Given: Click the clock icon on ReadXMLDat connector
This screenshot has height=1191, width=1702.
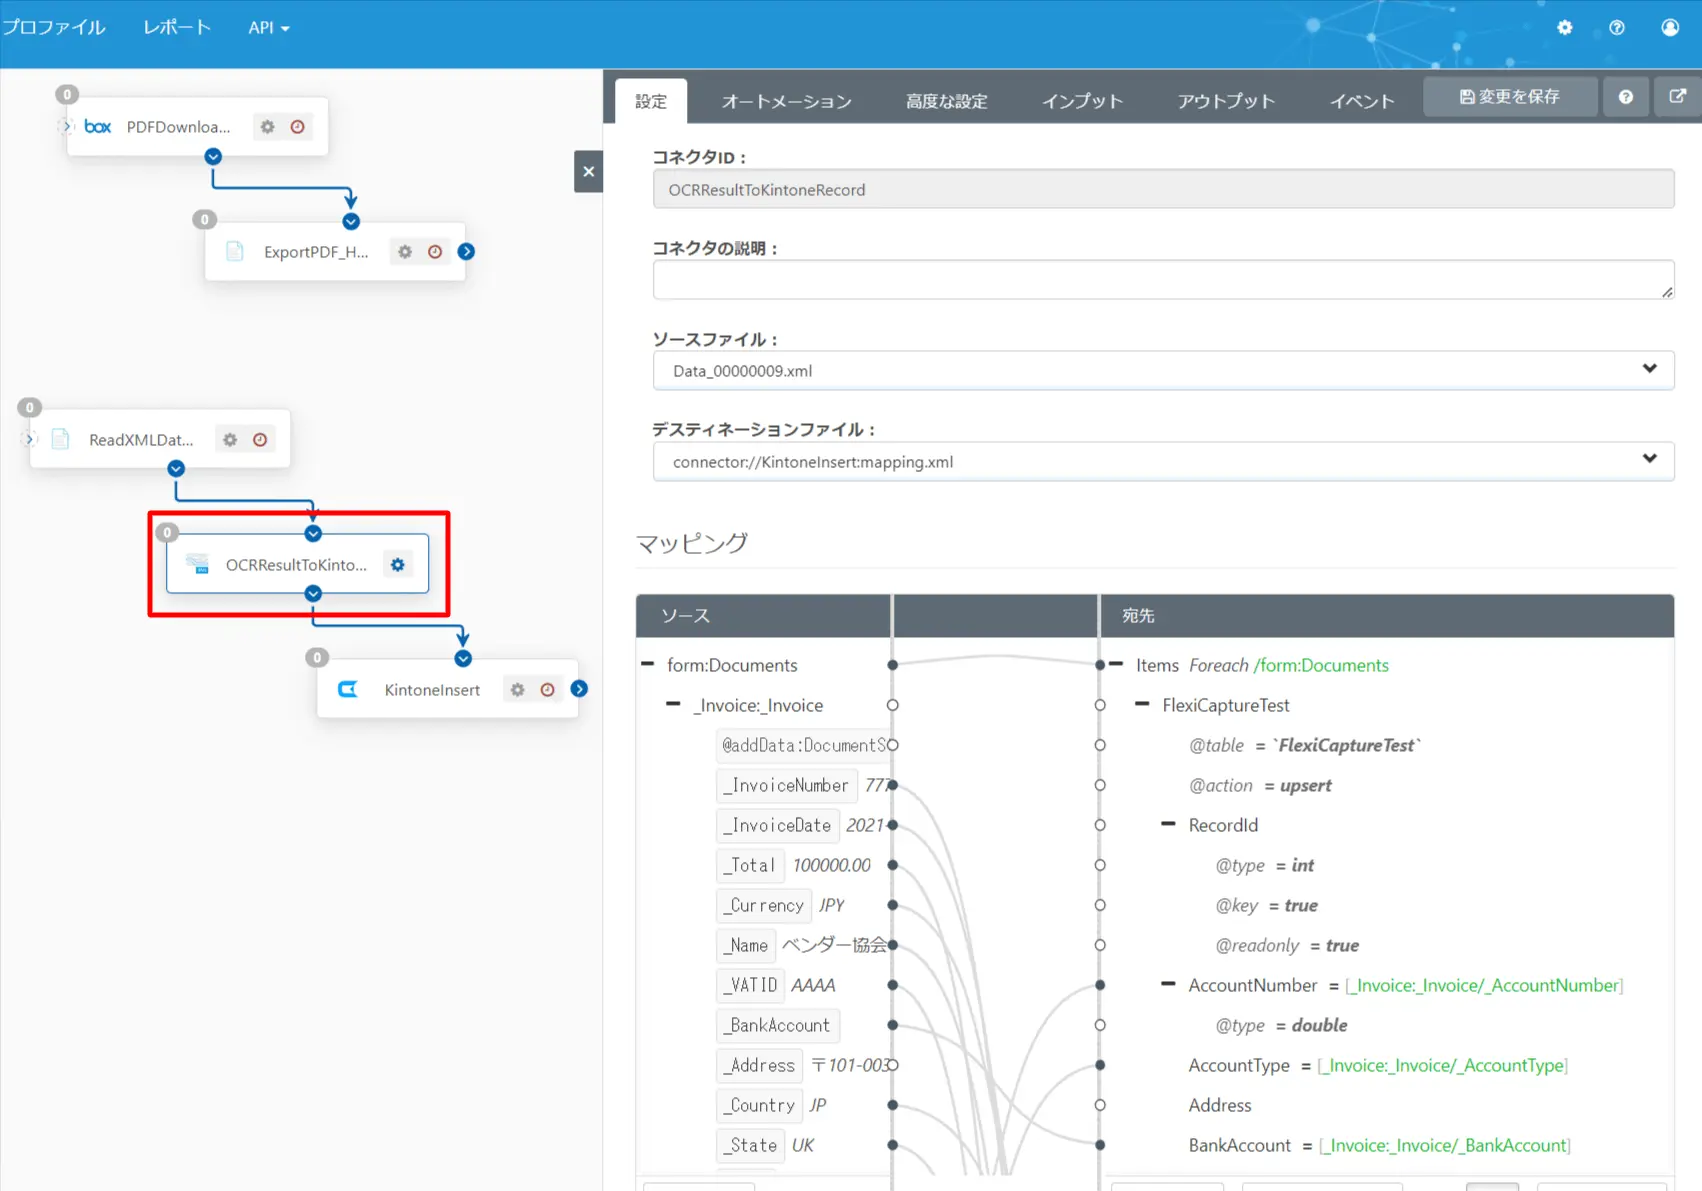Looking at the screenshot, I should tap(260, 440).
